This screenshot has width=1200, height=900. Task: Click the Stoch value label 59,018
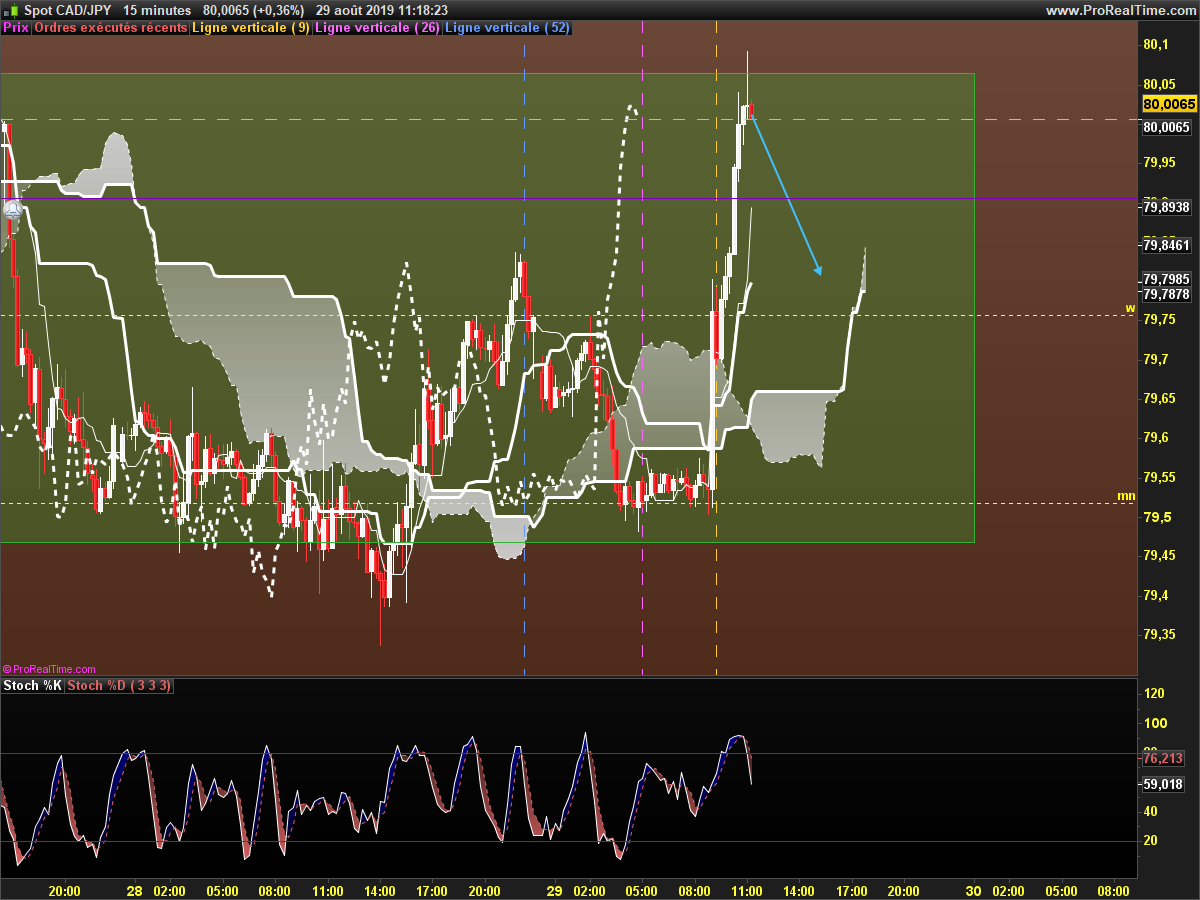pyautogui.click(x=1164, y=785)
